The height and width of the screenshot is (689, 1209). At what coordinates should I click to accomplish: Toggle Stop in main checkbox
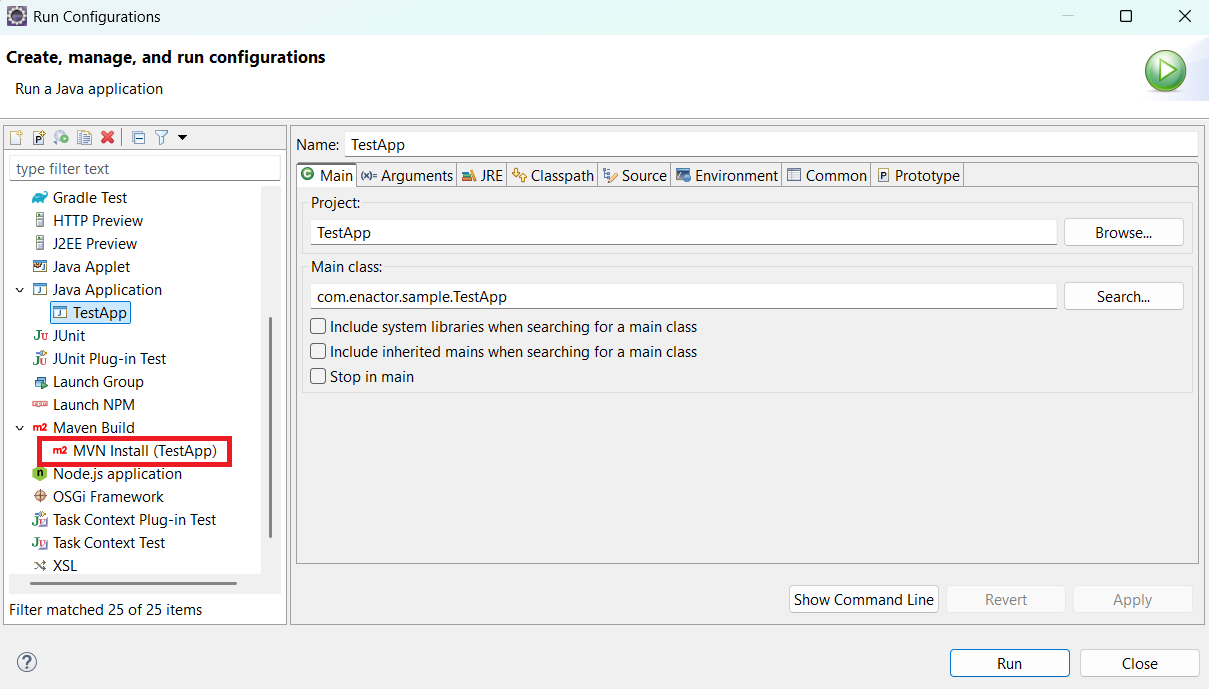tap(318, 377)
